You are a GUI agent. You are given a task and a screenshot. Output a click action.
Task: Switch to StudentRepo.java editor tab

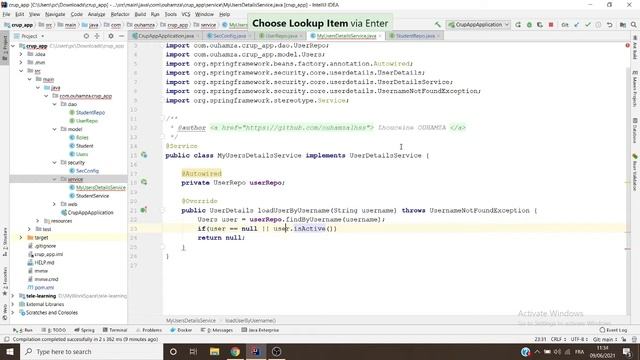(415, 36)
